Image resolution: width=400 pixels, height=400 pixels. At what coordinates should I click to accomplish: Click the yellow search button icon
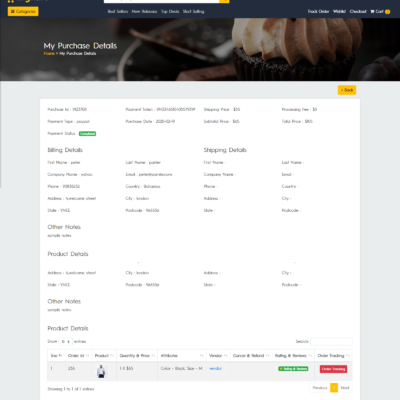[224, 1]
